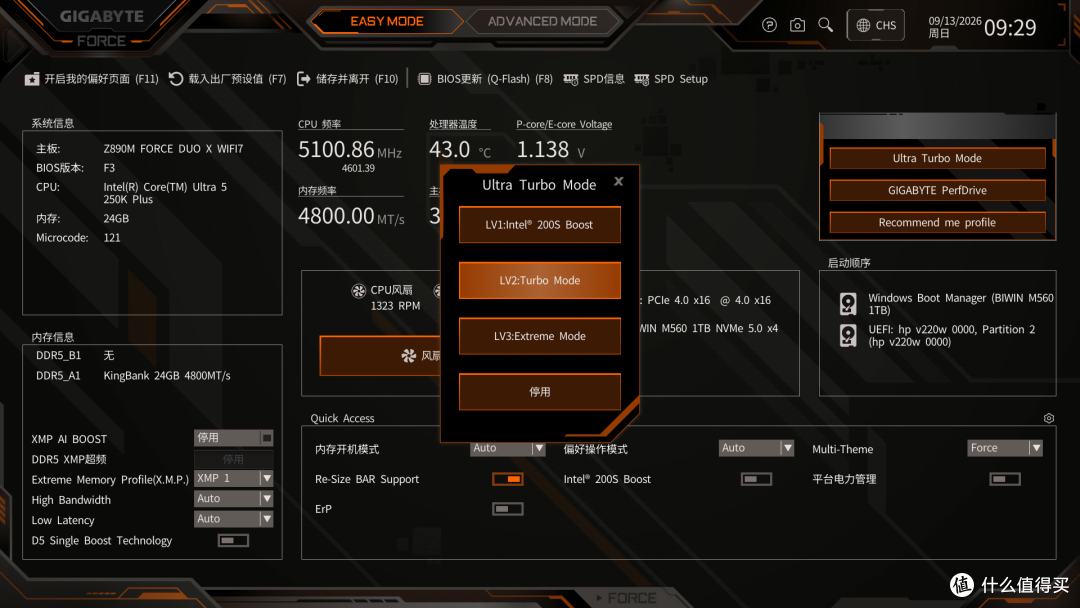Click the Intel Core Ultra 5 250K Plus text
Viewport: 1080px width, 608px height.
pos(165,193)
